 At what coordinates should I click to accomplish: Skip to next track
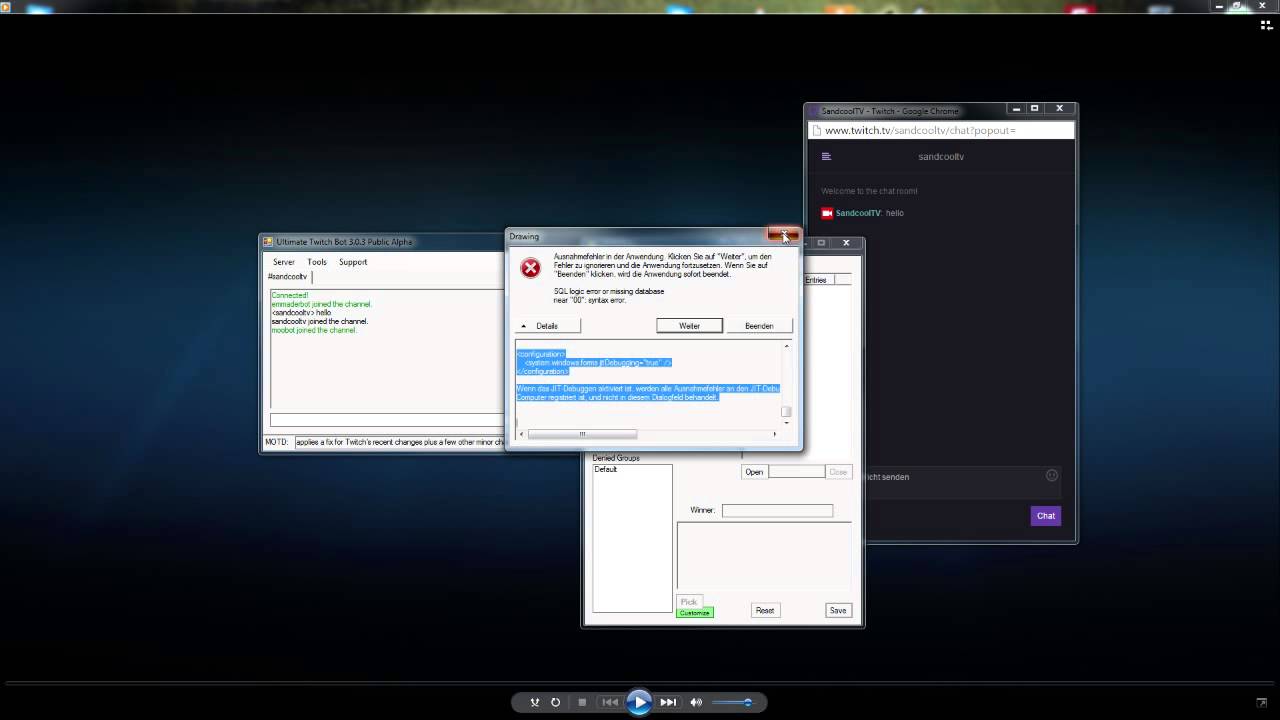point(669,702)
